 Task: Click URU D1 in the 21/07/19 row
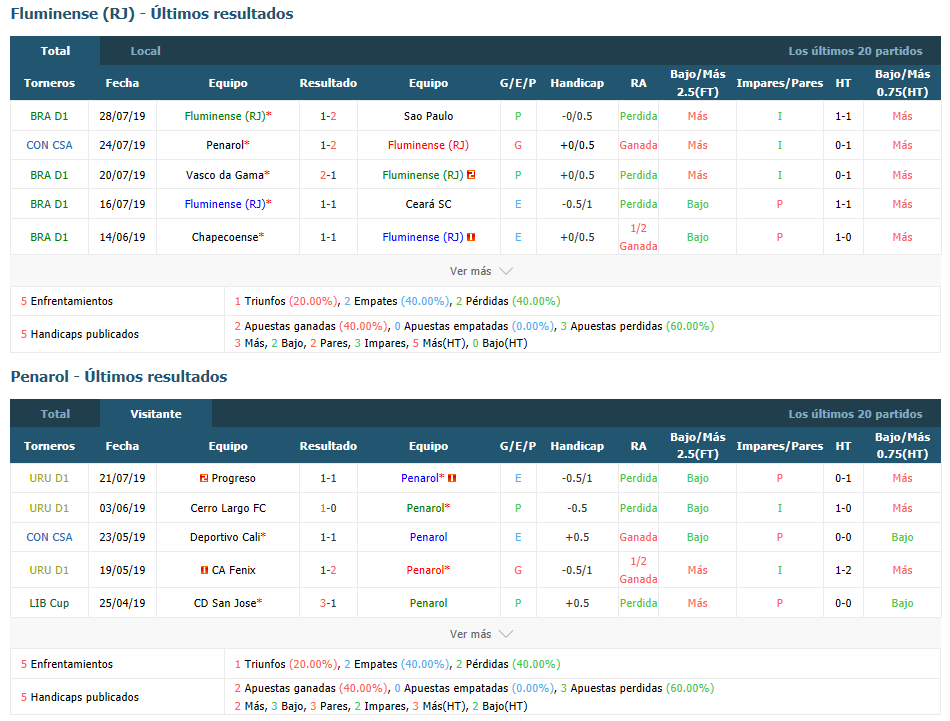pos(49,478)
